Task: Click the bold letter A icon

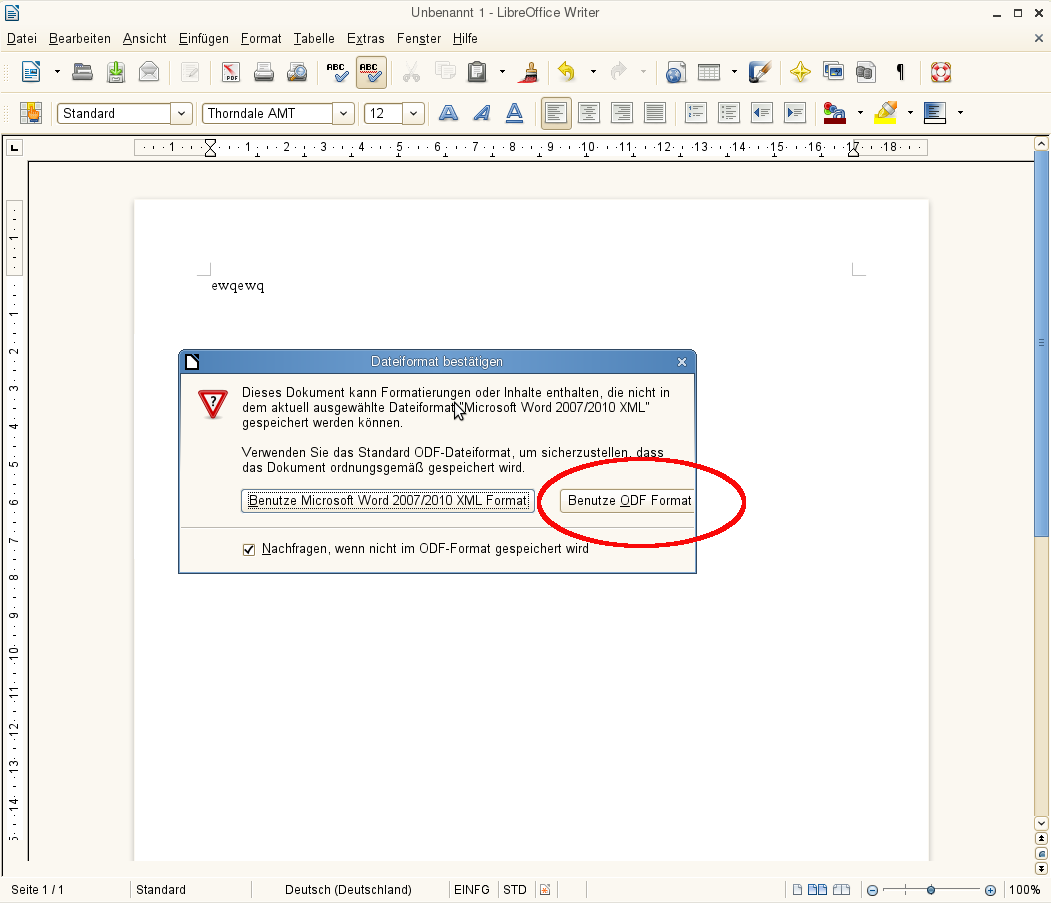Action: point(448,113)
